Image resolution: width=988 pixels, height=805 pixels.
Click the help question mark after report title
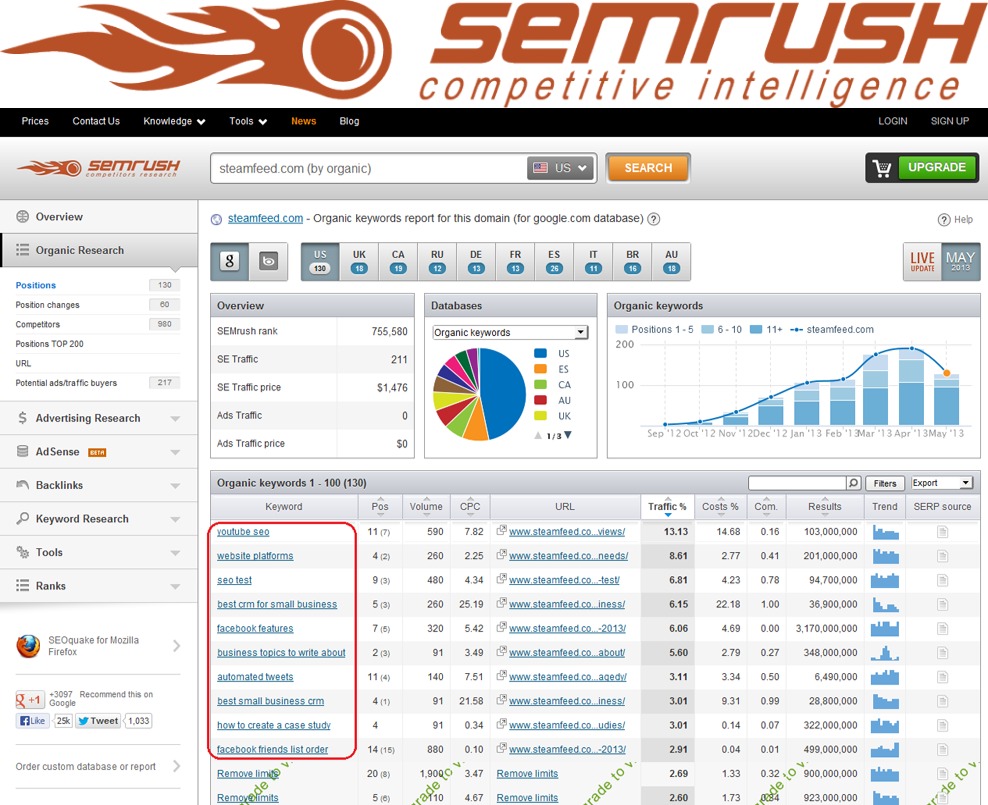coord(654,219)
